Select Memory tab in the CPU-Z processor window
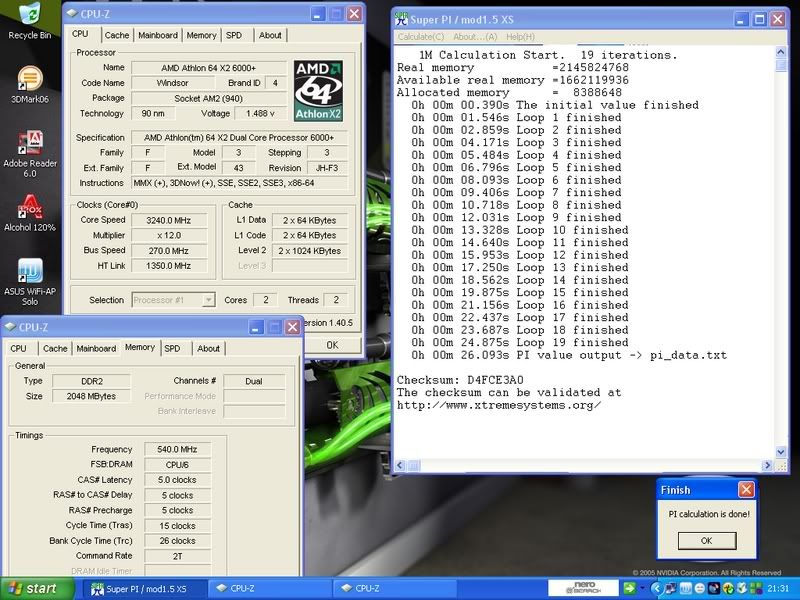 click(x=201, y=35)
